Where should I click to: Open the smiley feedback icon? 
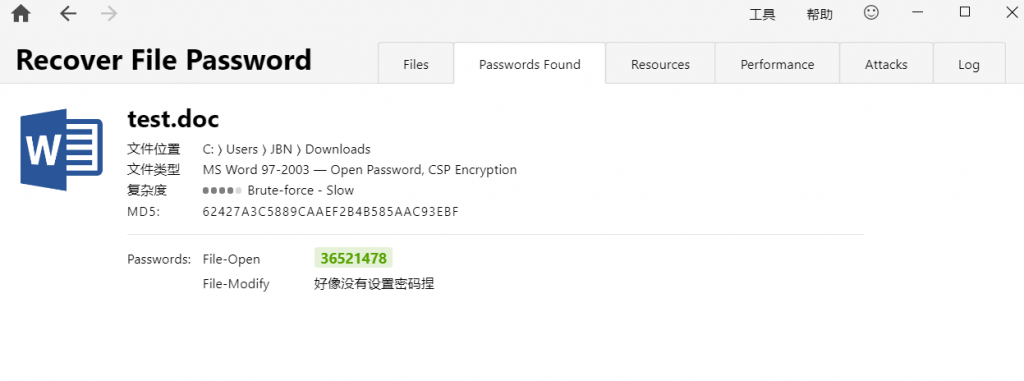coord(871,13)
